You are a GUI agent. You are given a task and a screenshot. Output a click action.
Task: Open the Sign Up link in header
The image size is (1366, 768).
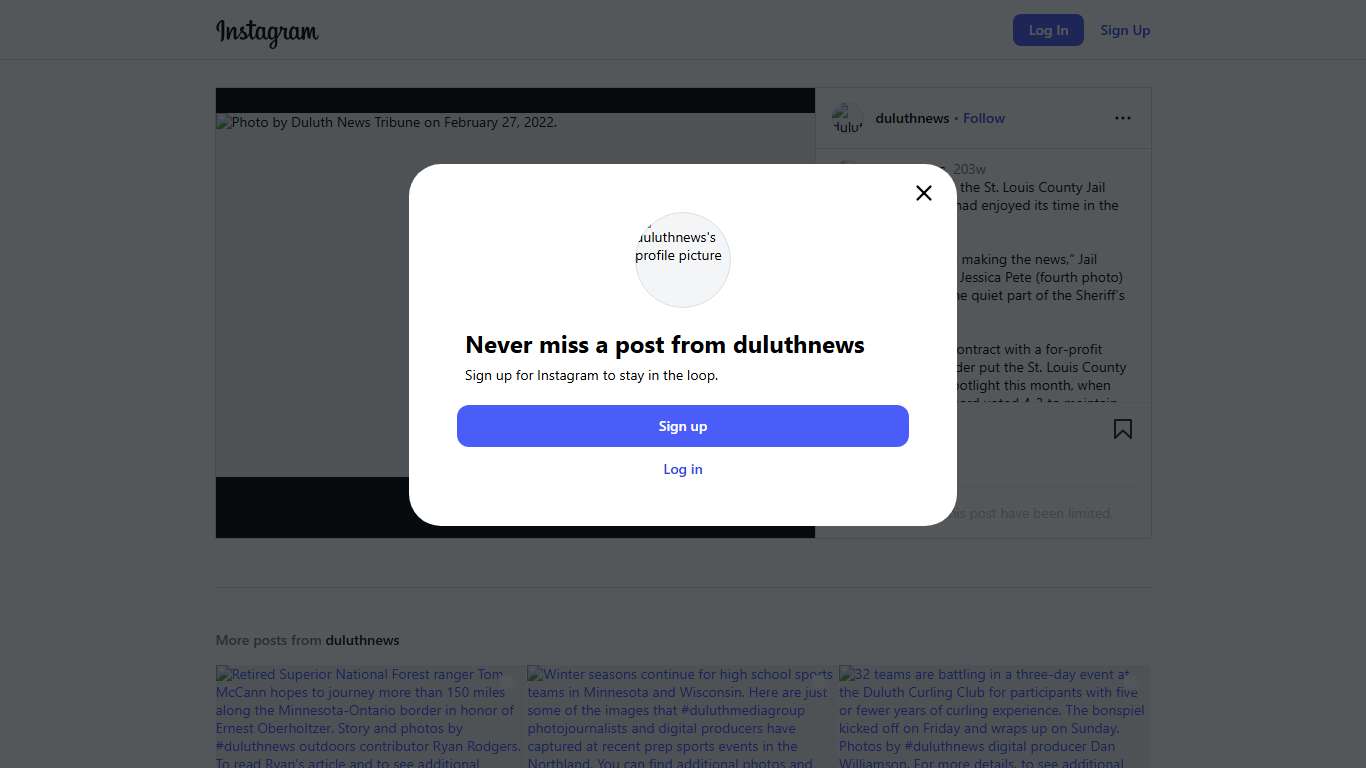1125,30
